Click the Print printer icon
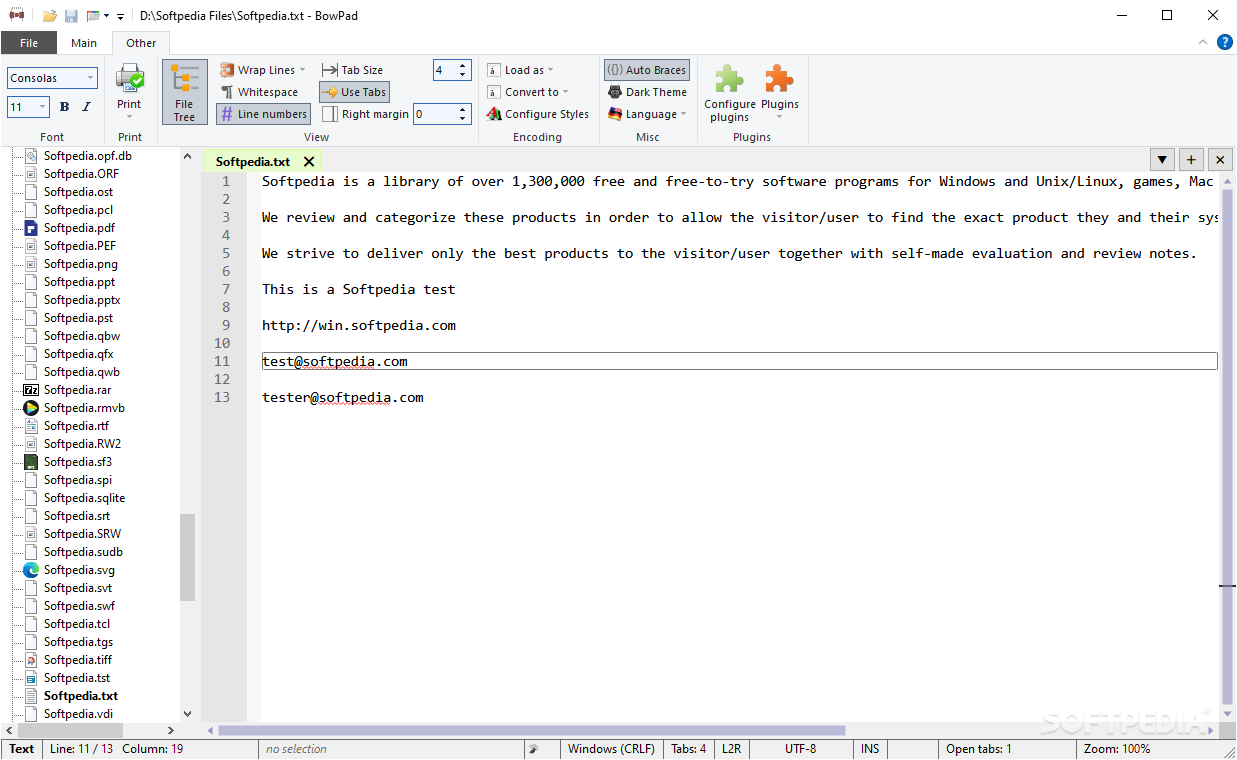1237x760 pixels. [129, 79]
